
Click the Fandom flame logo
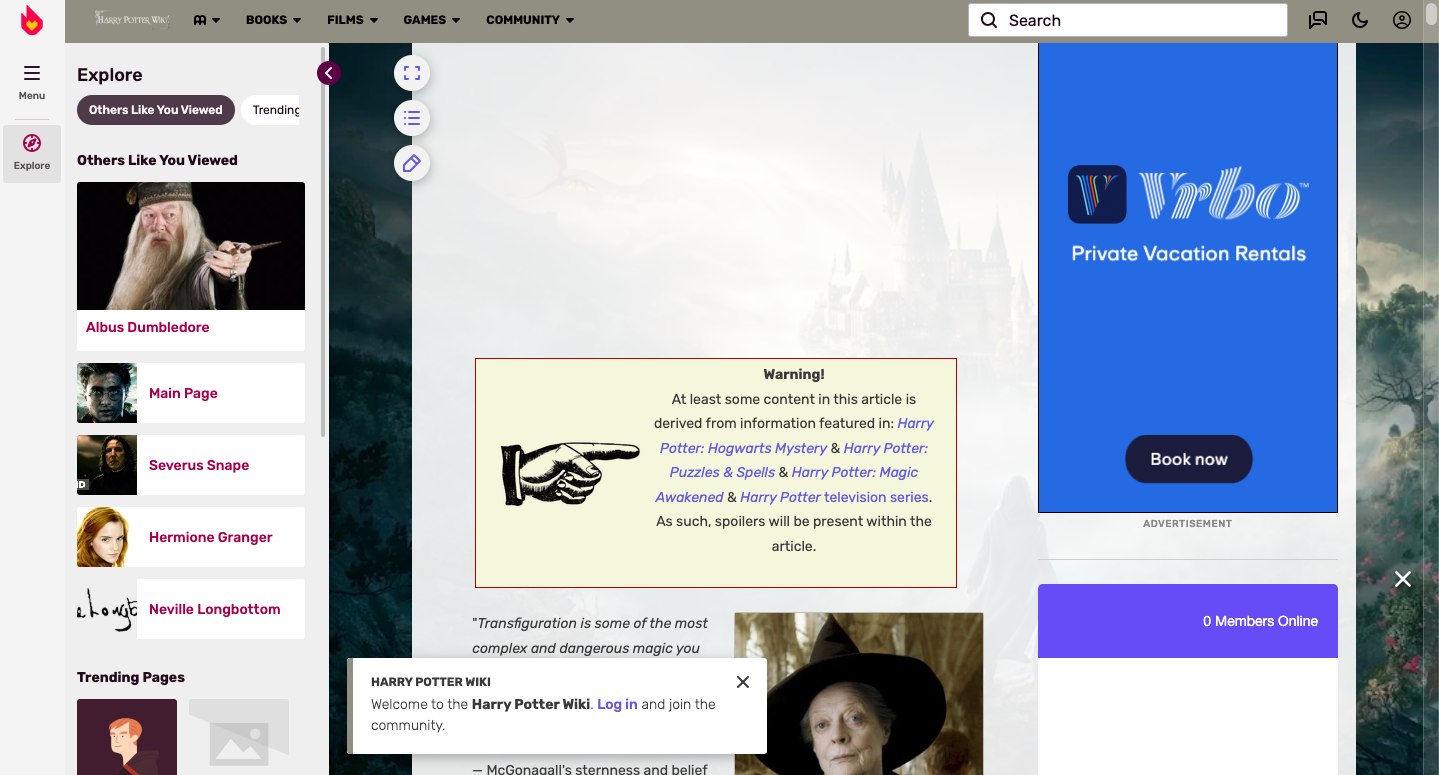click(32, 20)
